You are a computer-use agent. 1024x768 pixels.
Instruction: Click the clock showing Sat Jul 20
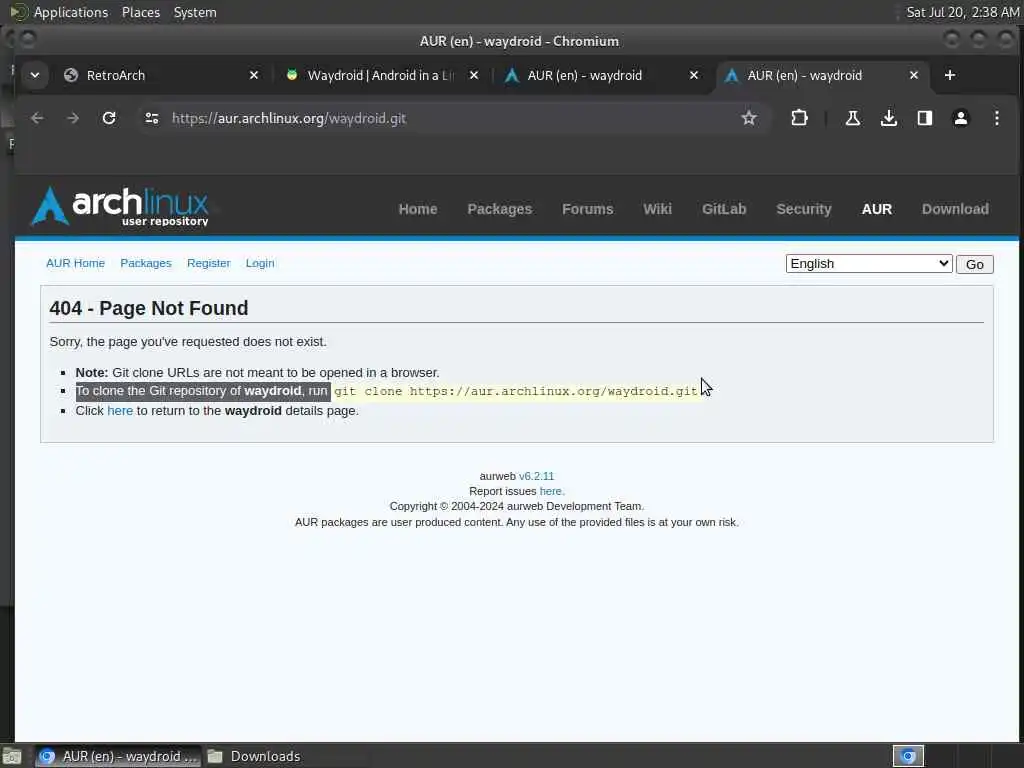point(963,12)
